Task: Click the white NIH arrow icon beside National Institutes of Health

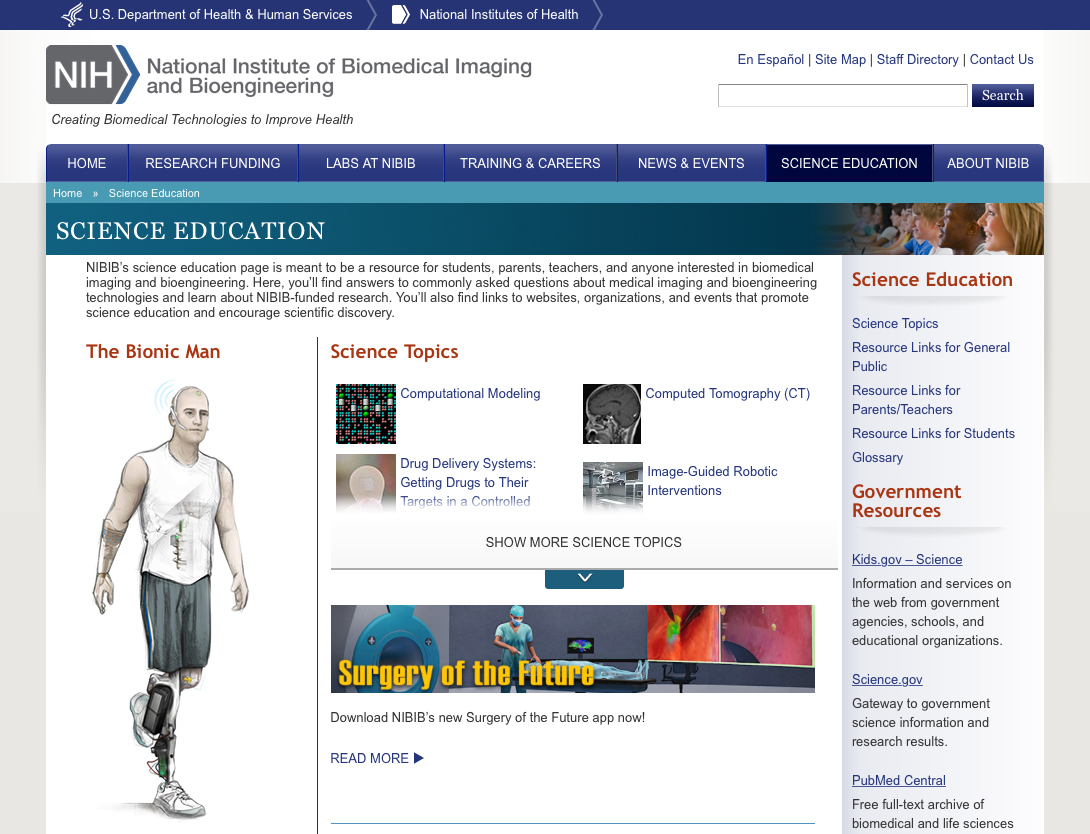Action: point(400,14)
